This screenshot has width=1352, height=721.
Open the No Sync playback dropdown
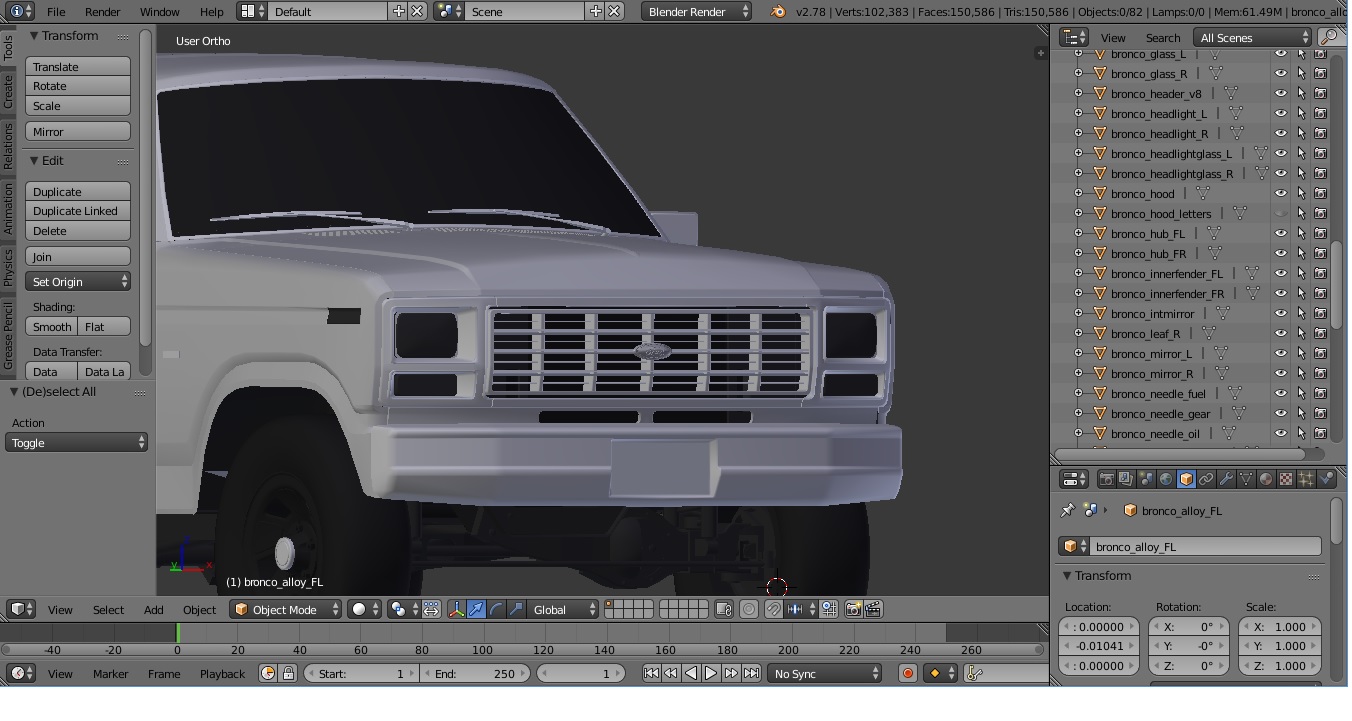826,674
